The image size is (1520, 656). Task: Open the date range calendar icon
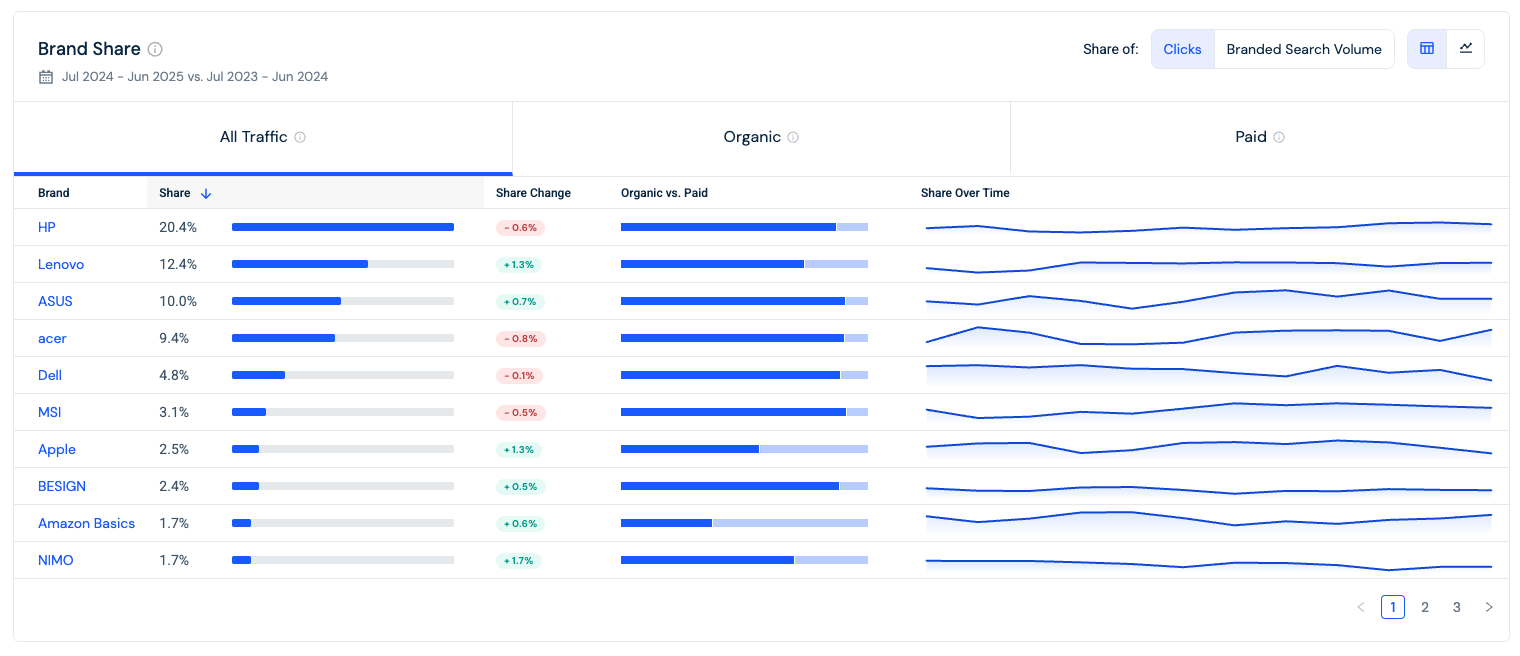tap(45, 77)
